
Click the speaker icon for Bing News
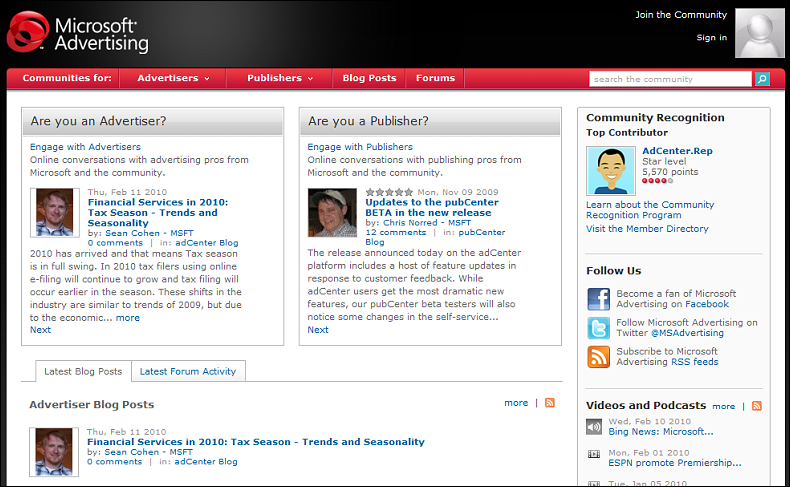[594, 427]
